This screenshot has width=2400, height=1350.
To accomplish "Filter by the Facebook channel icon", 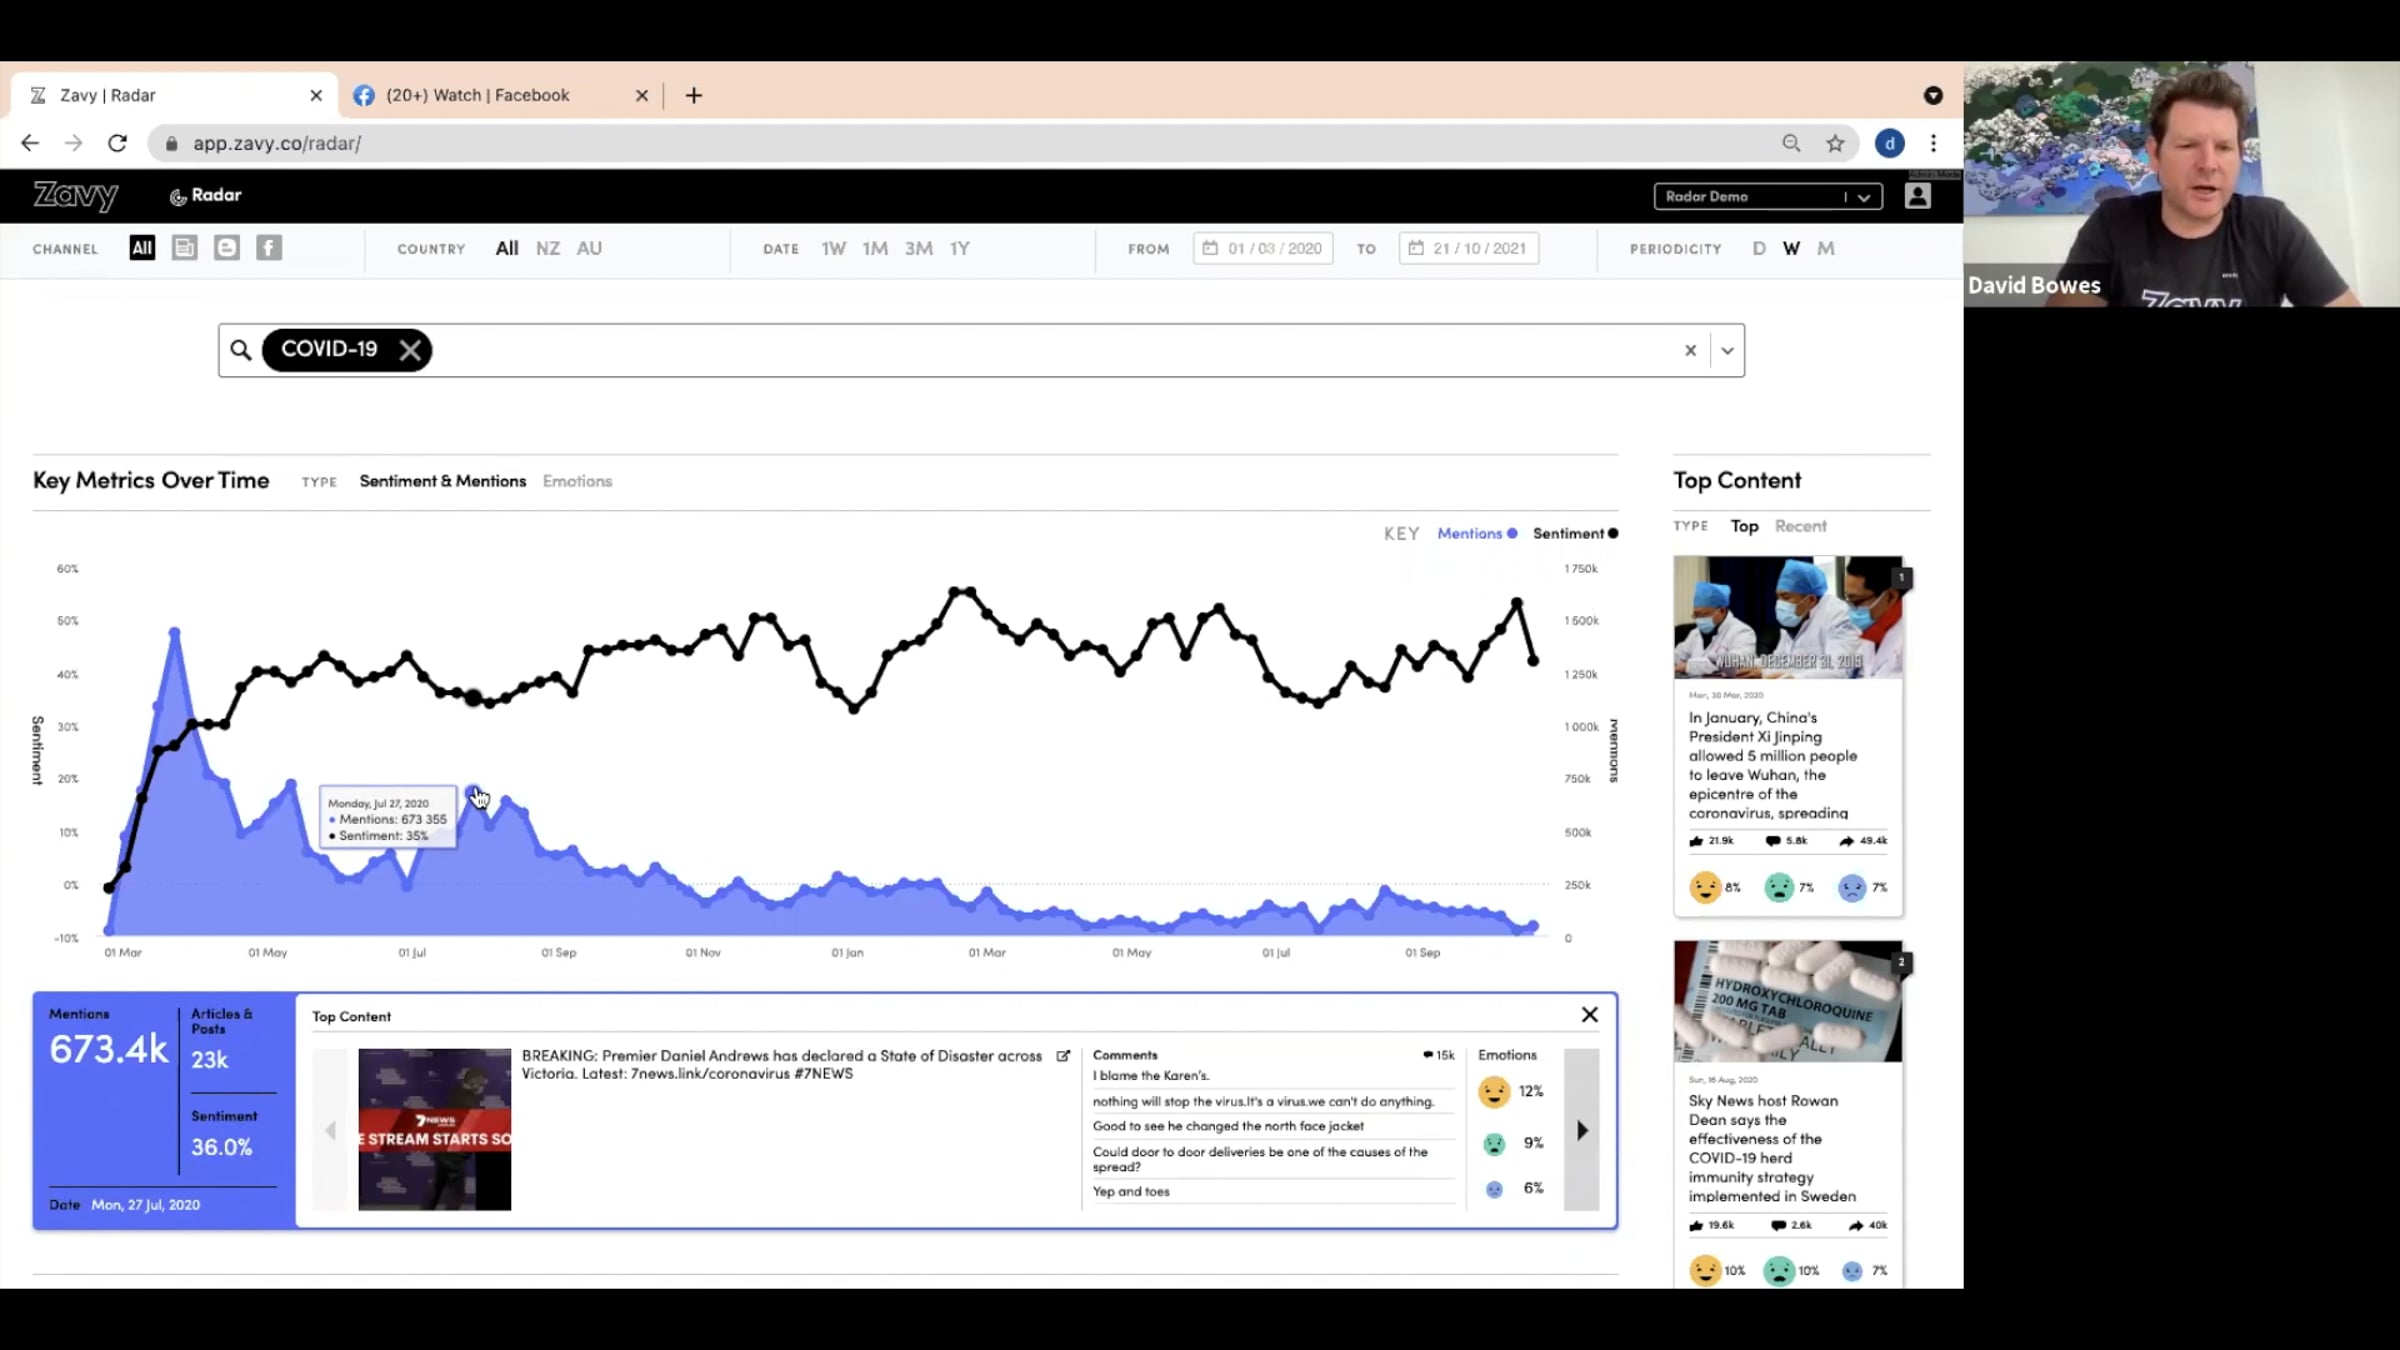I will pos(269,248).
